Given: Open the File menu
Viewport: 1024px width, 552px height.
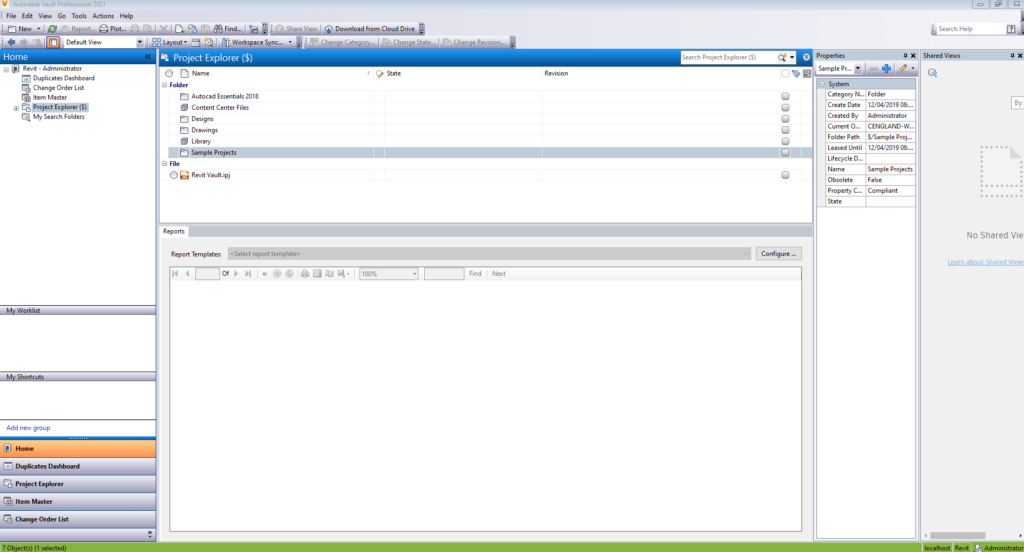Looking at the screenshot, I should (11, 16).
